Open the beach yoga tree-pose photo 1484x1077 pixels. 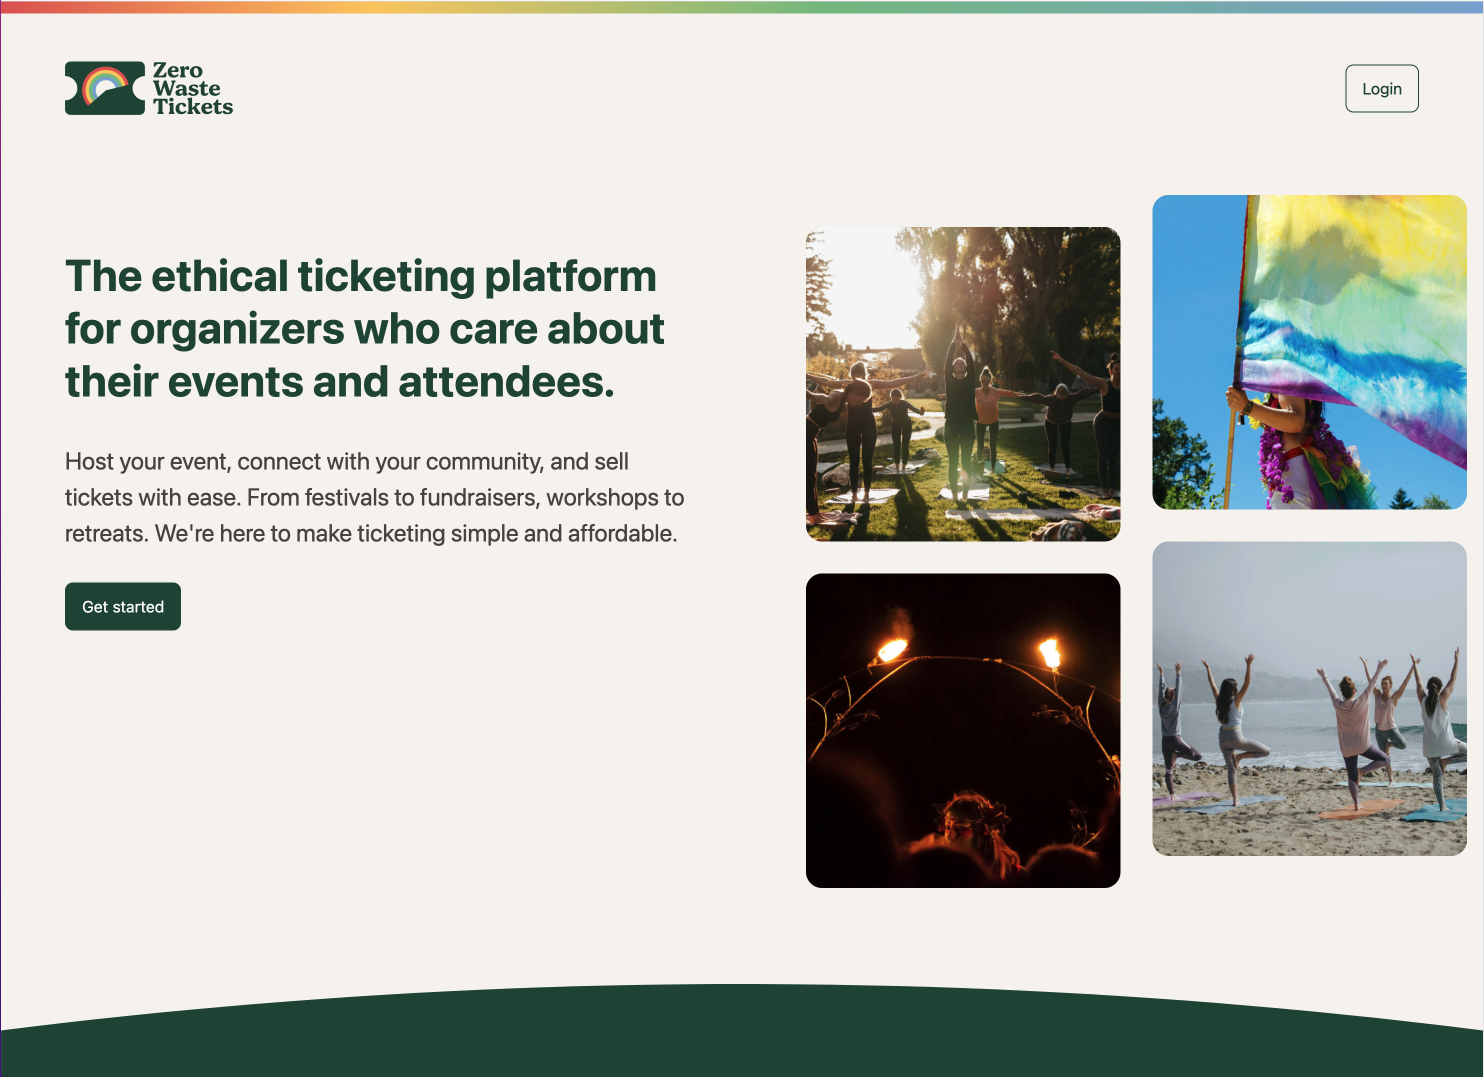1308,698
